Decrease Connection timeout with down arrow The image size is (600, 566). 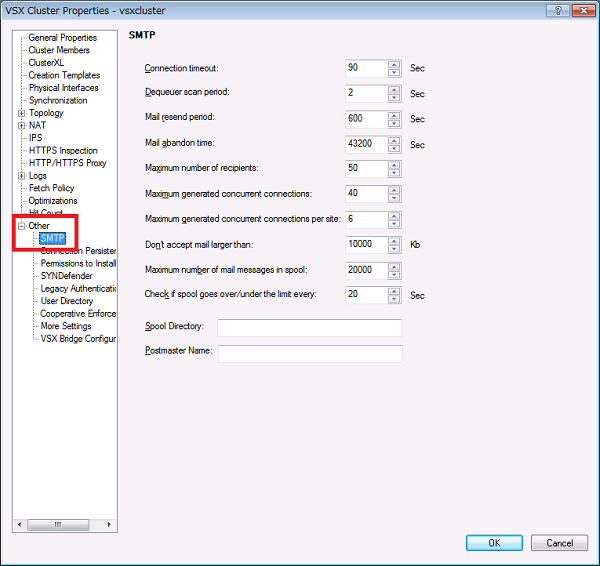coord(394,72)
